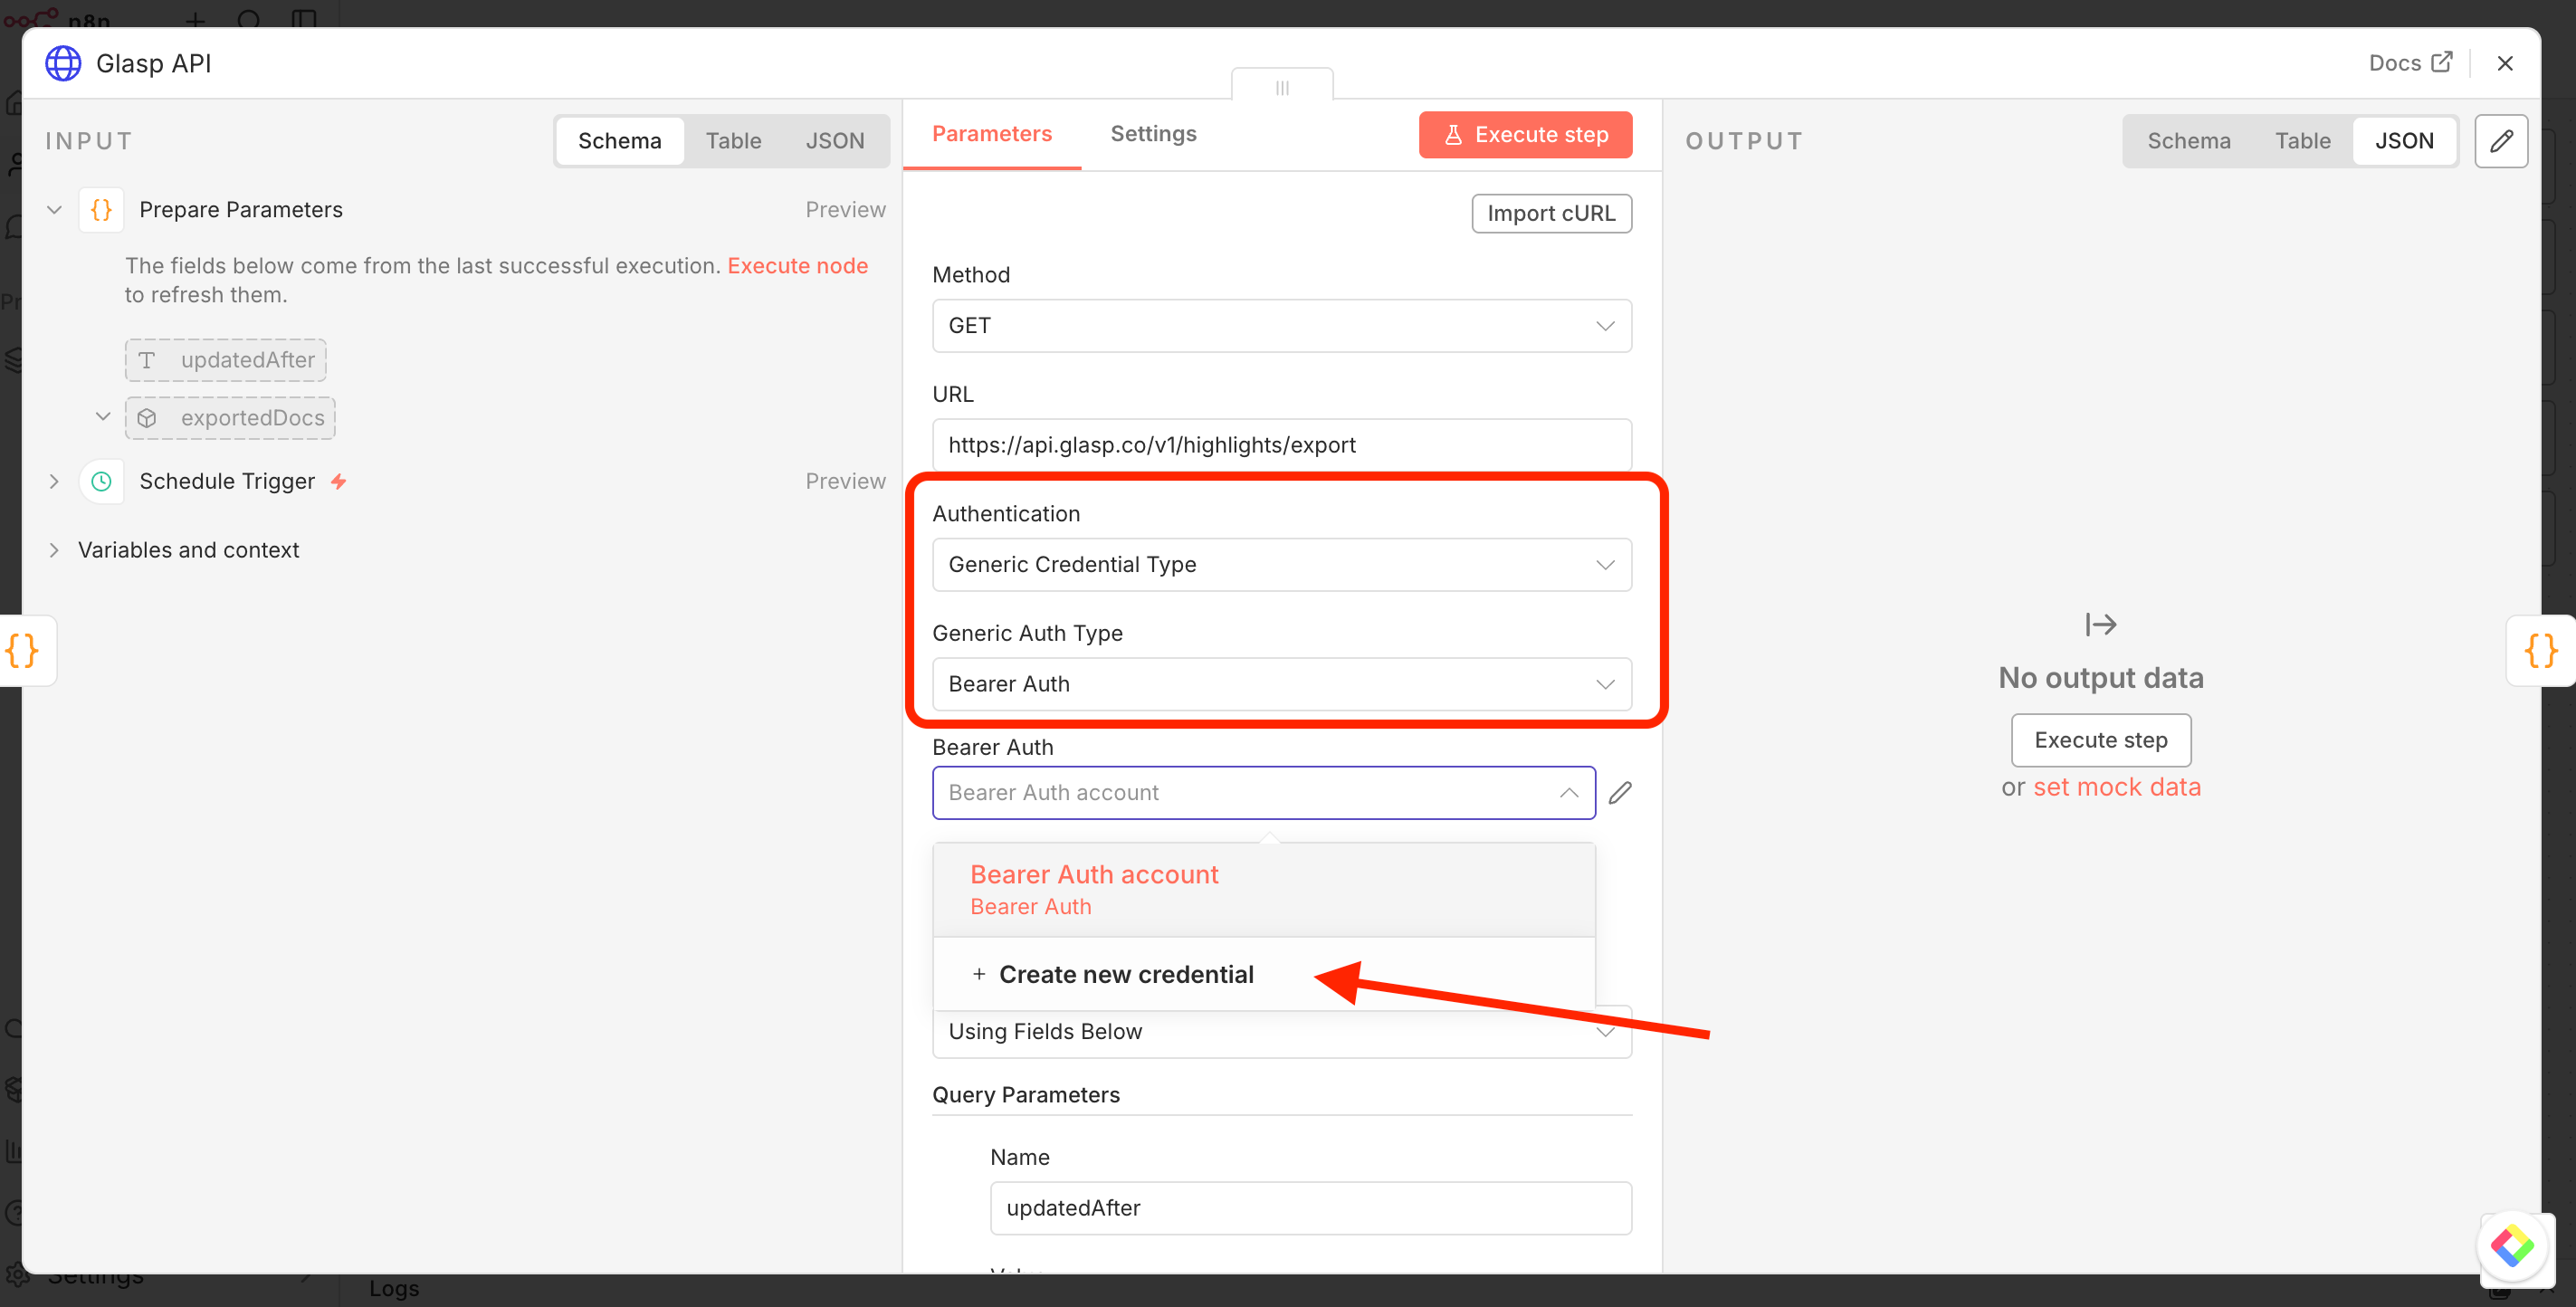
Task: Switch to the Settings tab
Action: 1153,134
